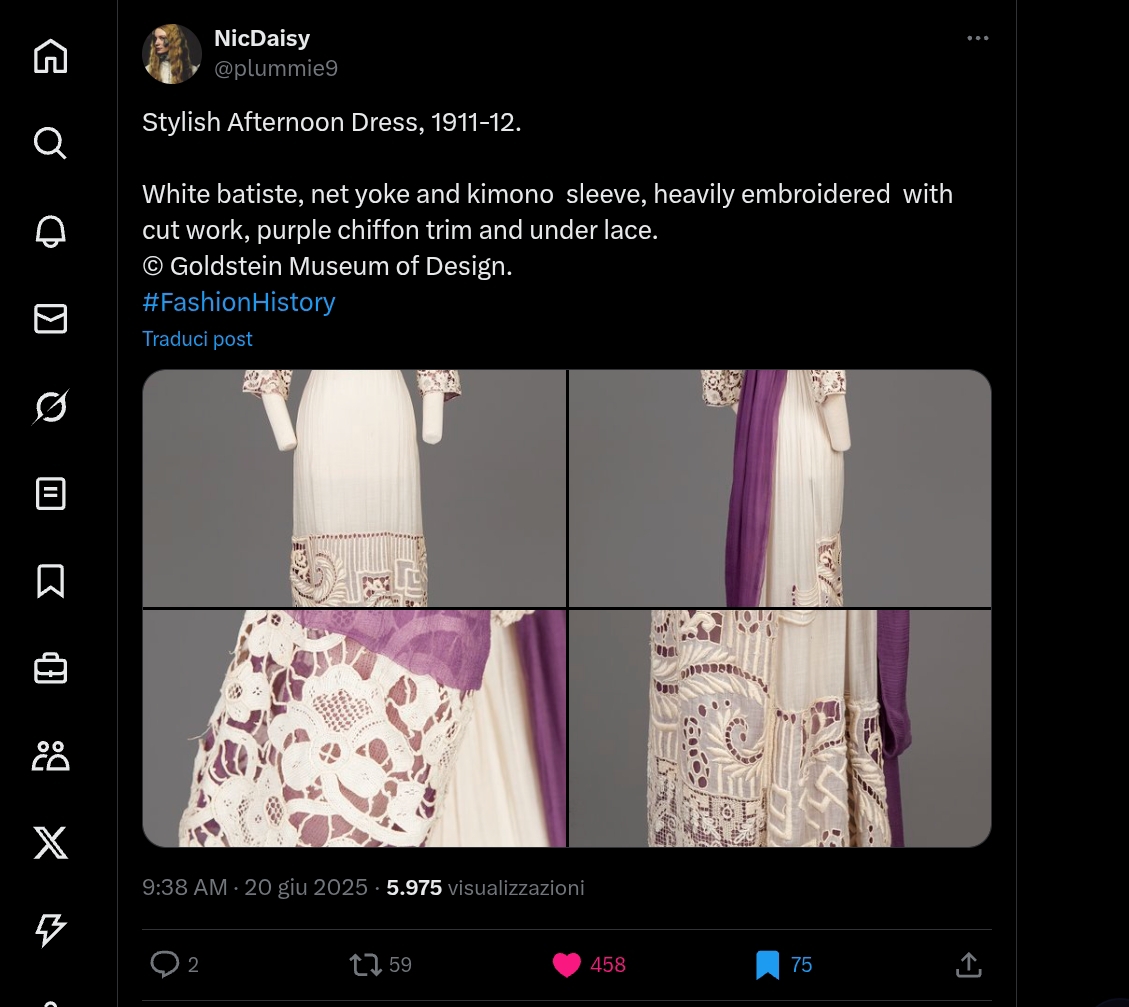Repost the post with 59 reposts
This screenshot has width=1129, height=1007.
tap(365, 965)
